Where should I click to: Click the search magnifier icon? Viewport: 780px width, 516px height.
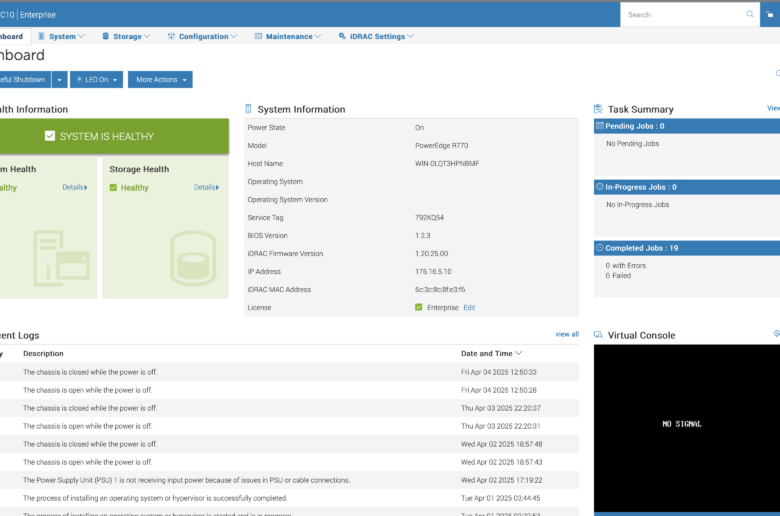750,14
